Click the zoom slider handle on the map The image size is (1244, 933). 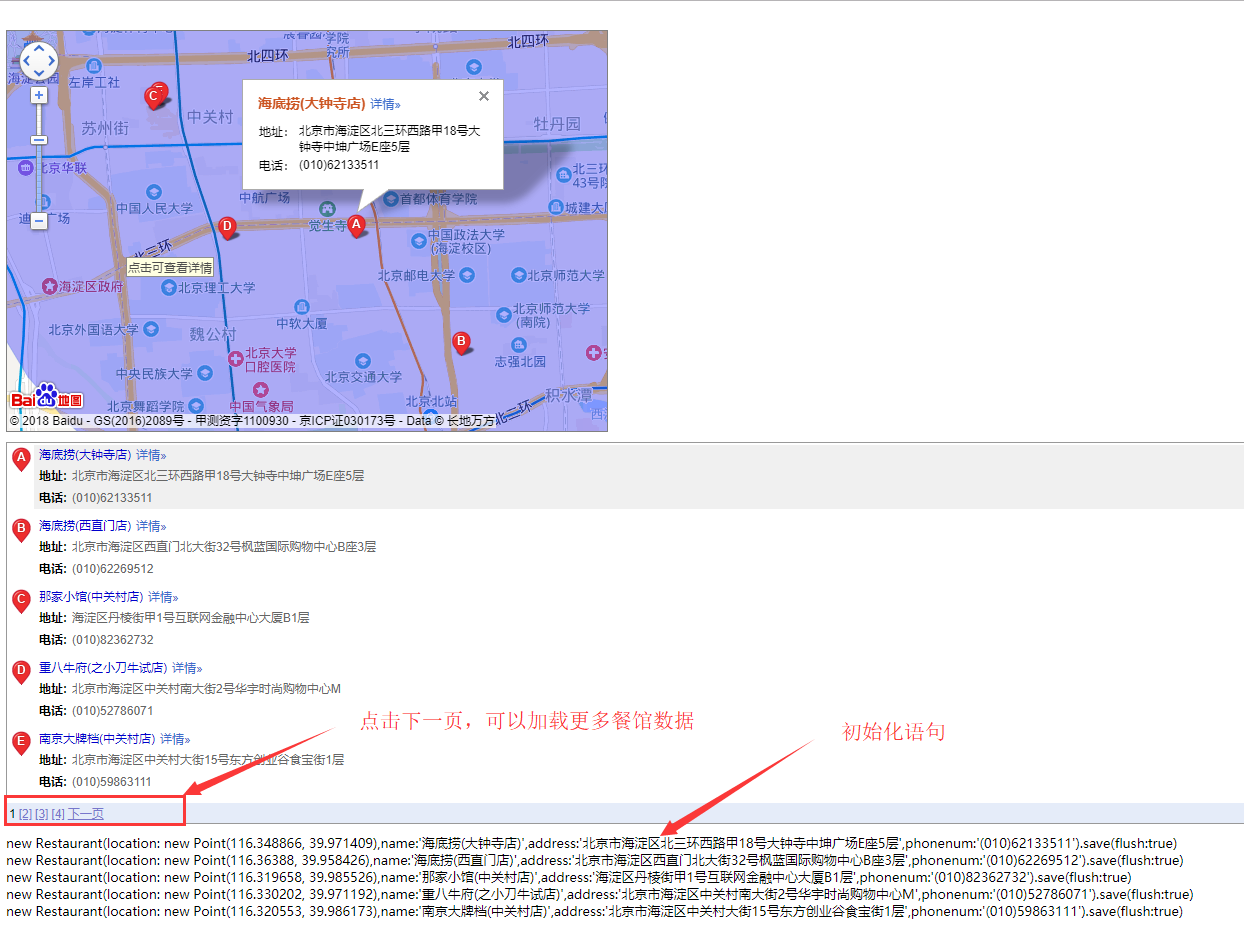pos(39,140)
